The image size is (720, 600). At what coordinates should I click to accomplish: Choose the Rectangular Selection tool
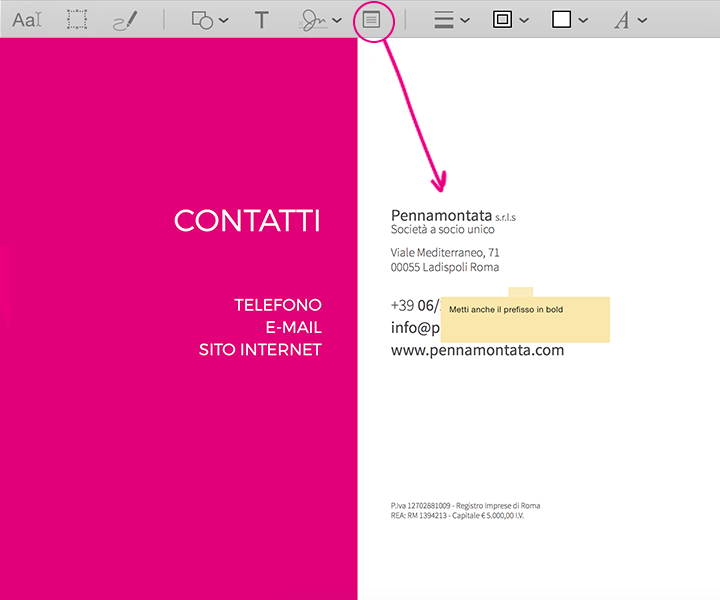point(77,20)
